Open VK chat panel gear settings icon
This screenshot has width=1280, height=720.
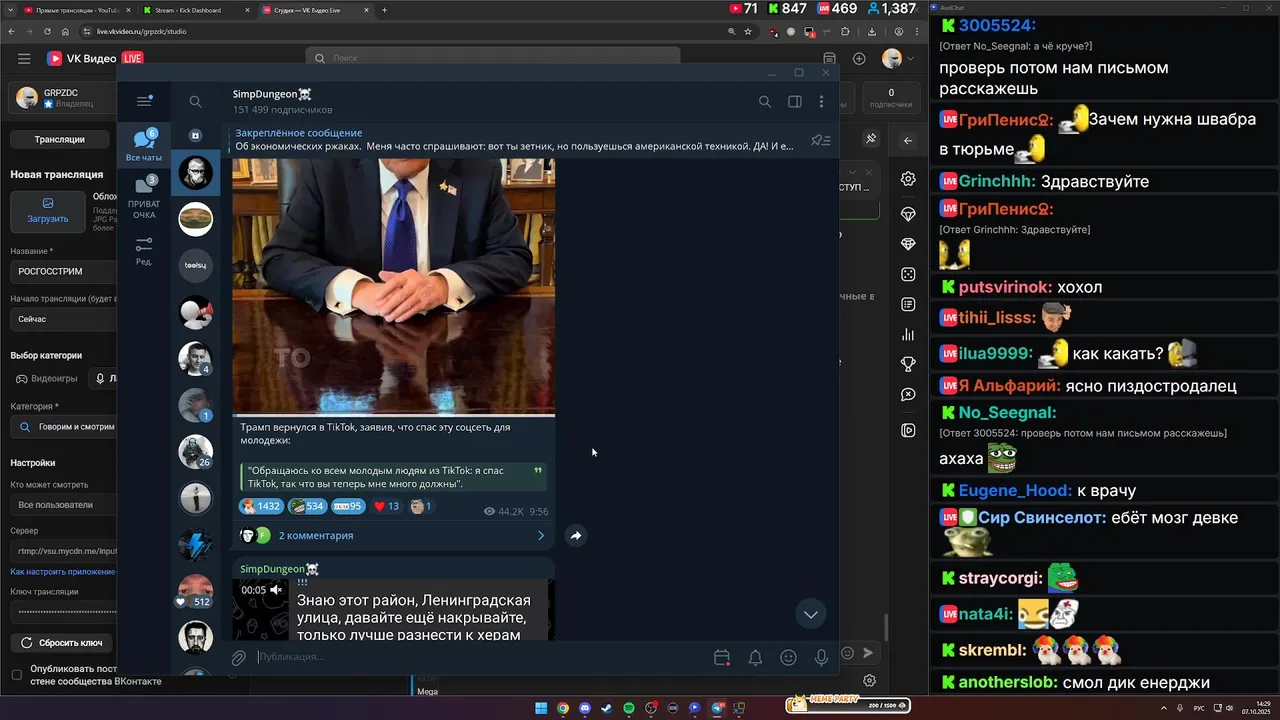(870, 680)
